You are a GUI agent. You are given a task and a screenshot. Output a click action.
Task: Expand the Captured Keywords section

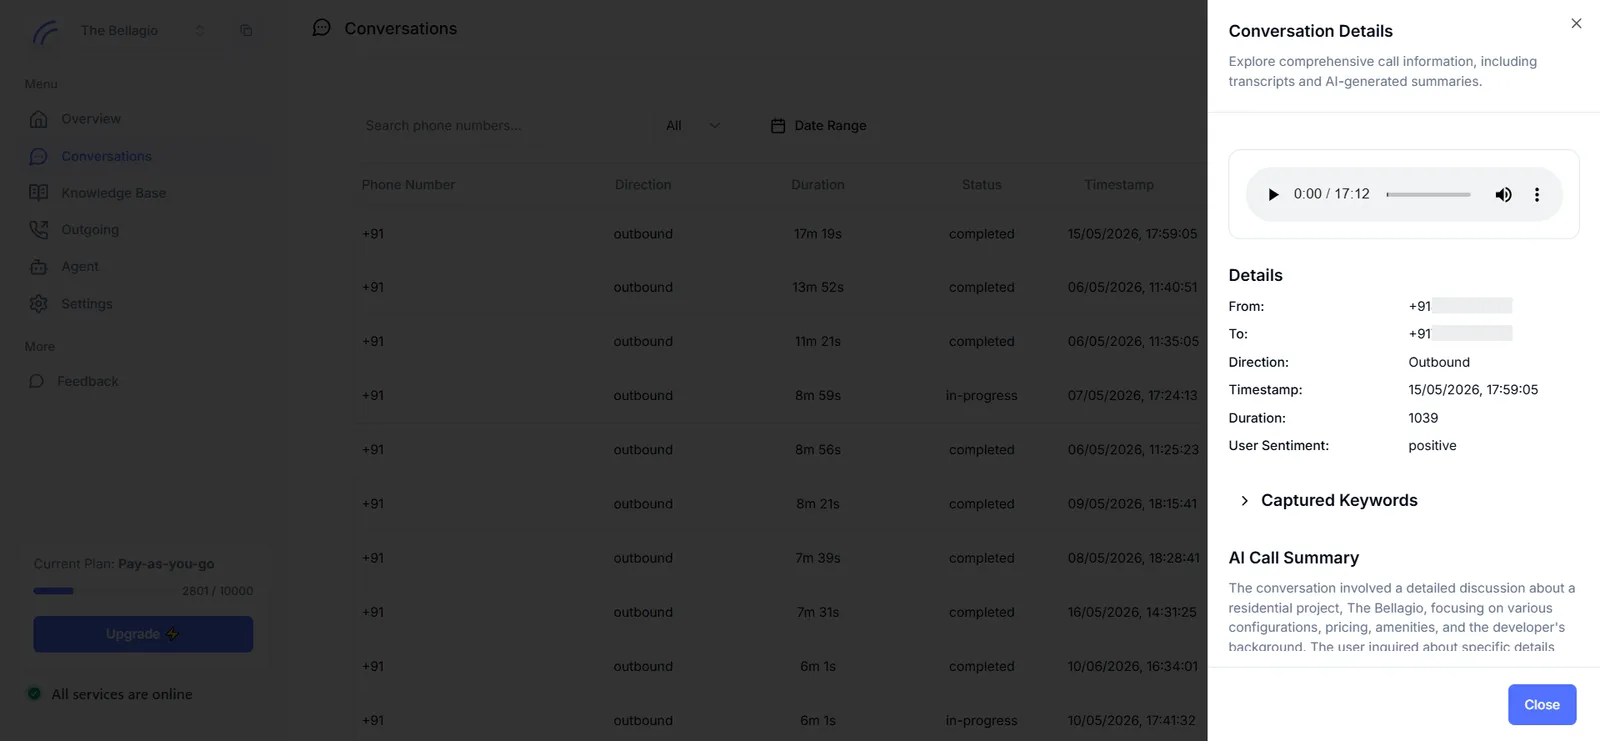pyautogui.click(x=1329, y=500)
